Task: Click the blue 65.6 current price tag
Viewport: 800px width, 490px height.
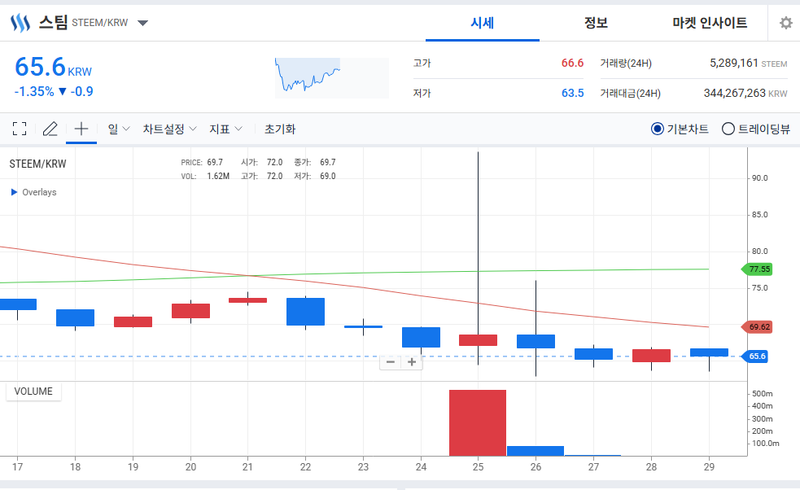Action: click(x=756, y=356)
